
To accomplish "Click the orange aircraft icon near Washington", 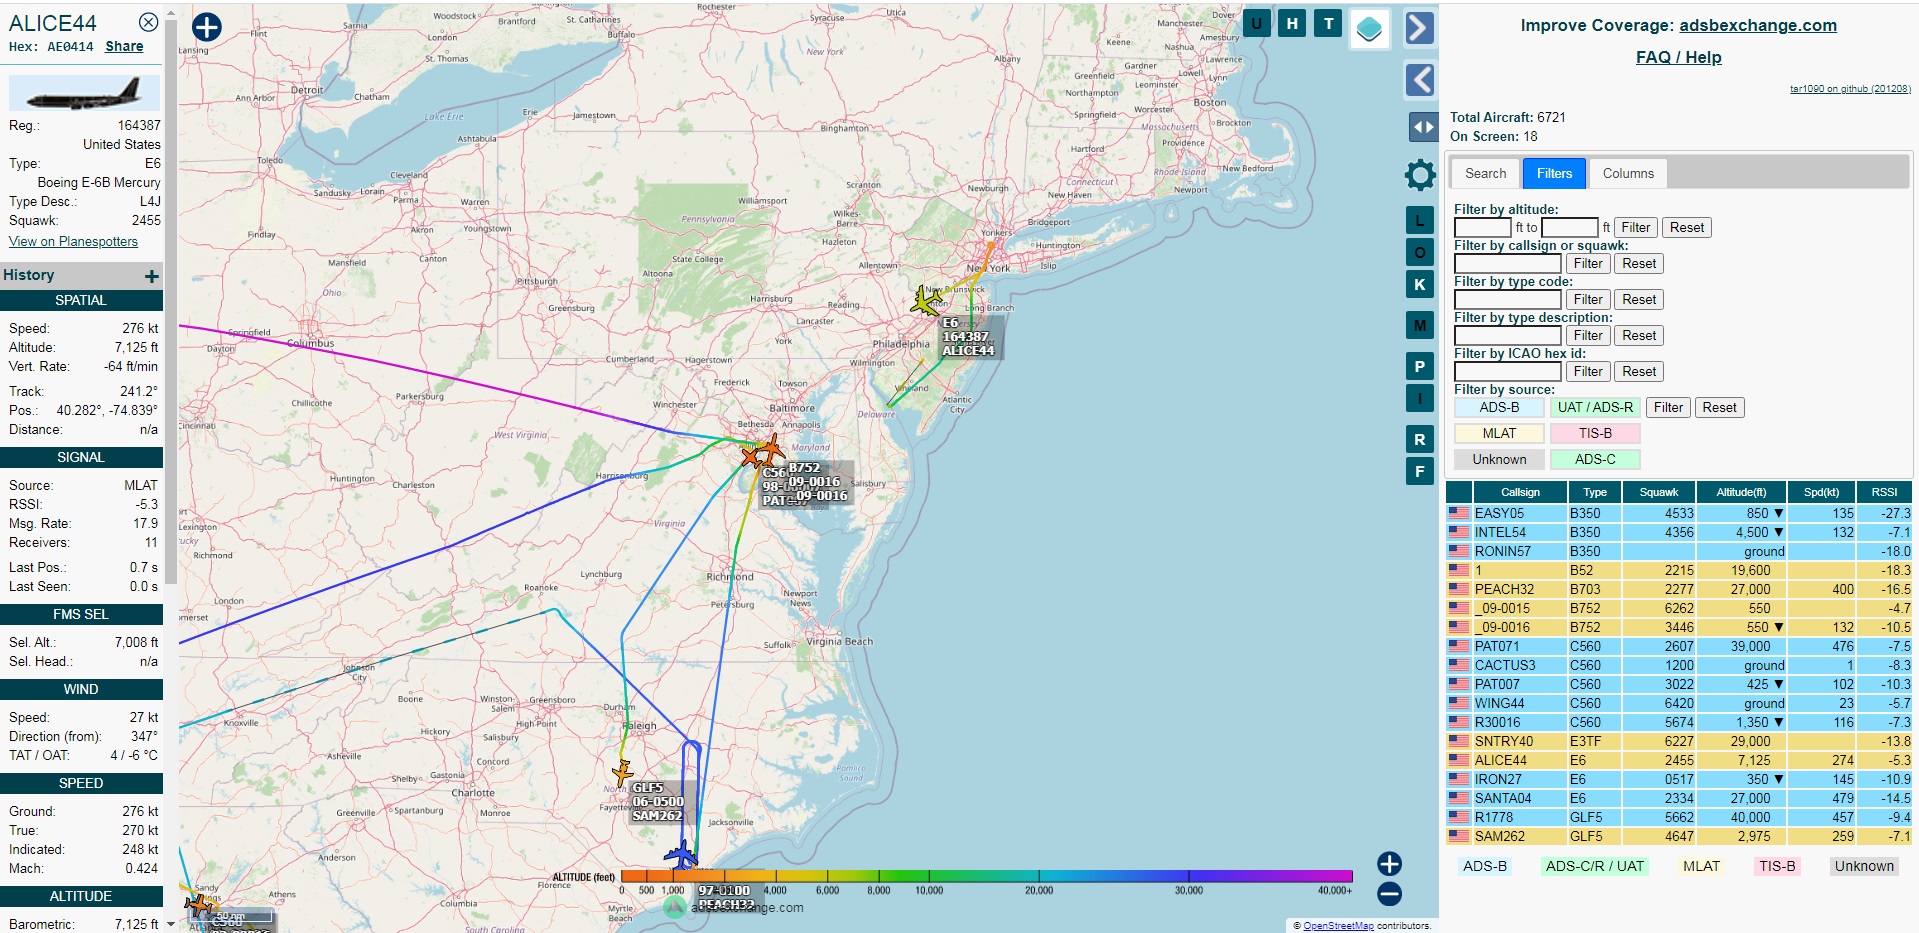I will pyautogui.click(x=771, y=449).
